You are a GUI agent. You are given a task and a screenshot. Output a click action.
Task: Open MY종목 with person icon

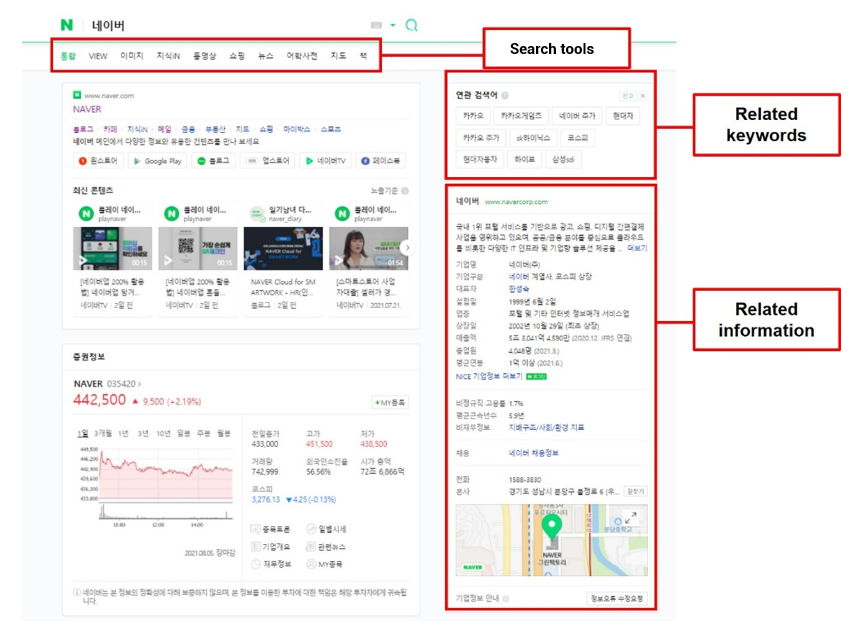[324, 564]
